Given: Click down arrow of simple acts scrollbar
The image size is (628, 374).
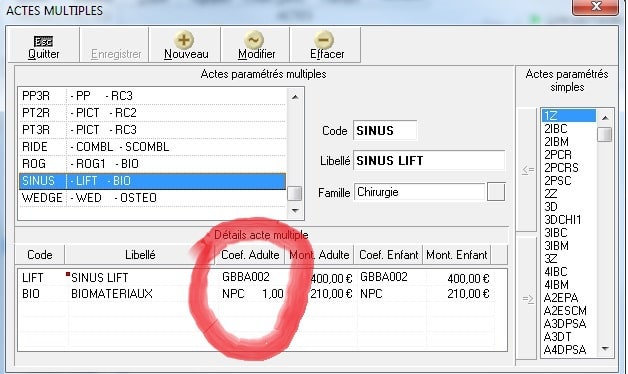Looking at the screenshot, I should point(605,349).
